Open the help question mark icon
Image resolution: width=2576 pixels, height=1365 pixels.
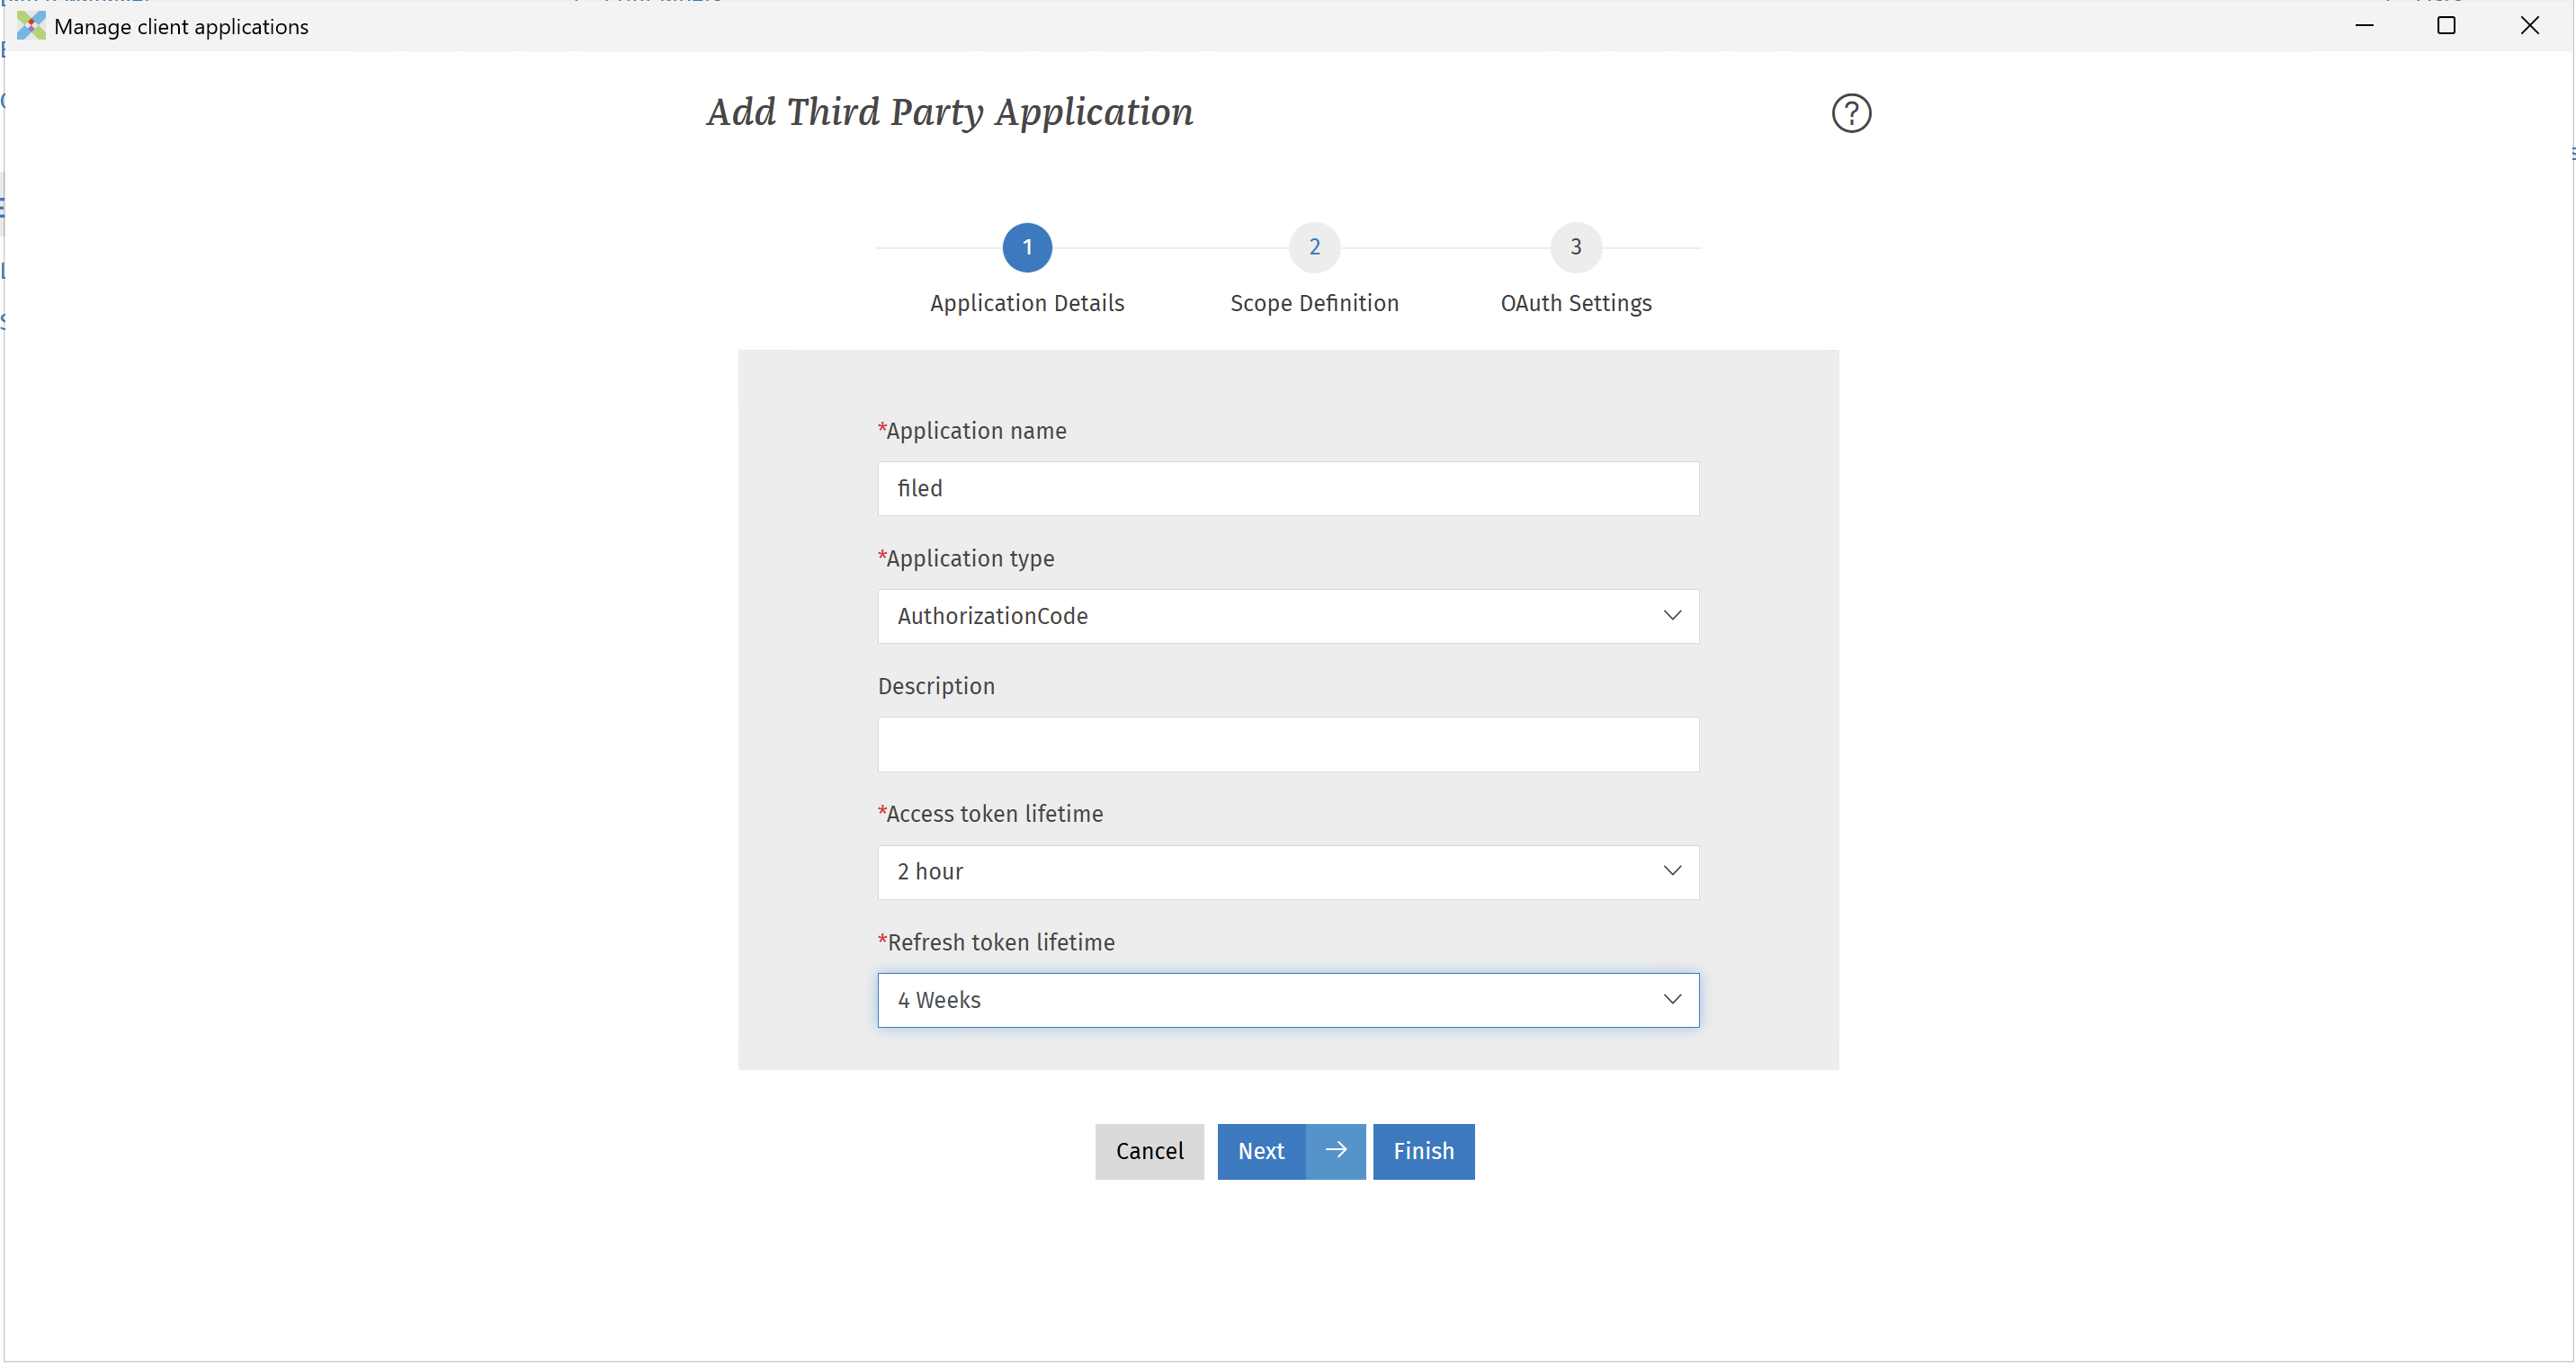pyautogui.click(x=1851, y=113)
